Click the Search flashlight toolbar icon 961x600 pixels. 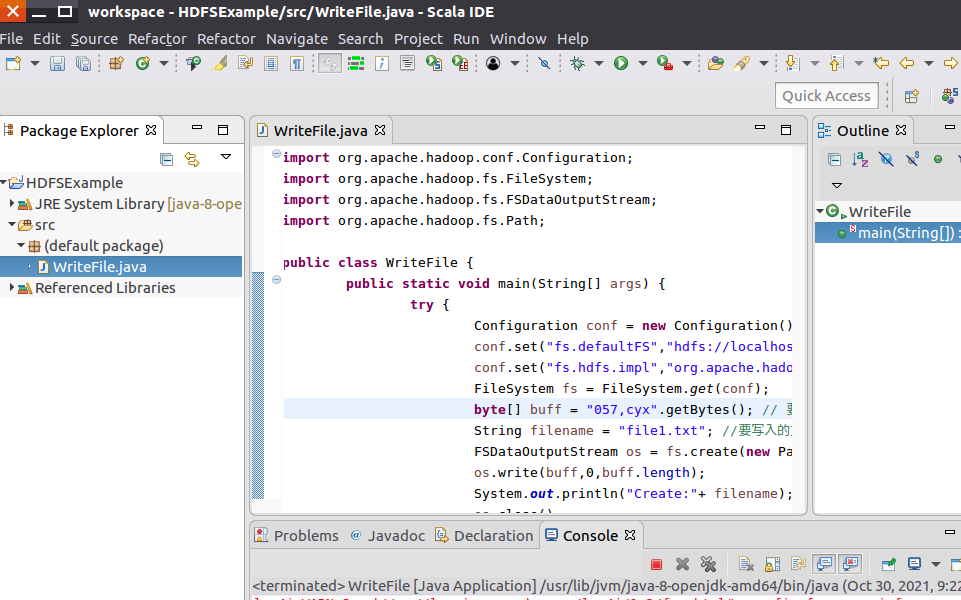742,63
